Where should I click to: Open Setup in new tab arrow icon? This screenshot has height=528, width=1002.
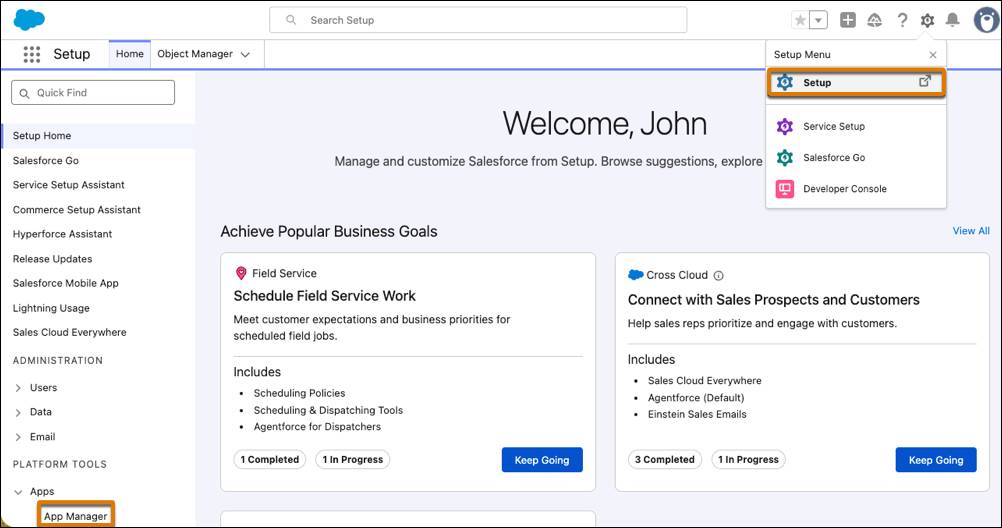tap(925, 81)
